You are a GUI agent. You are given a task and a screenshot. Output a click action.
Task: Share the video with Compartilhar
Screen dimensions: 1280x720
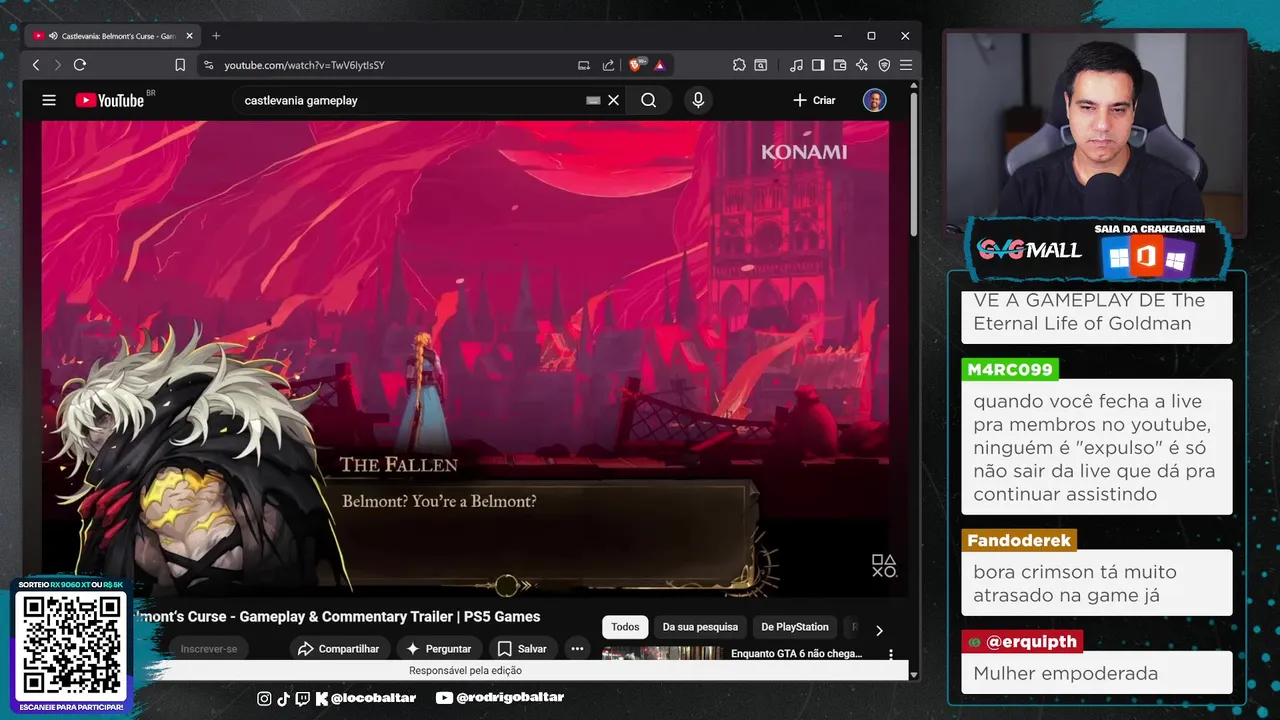[339, 649]
